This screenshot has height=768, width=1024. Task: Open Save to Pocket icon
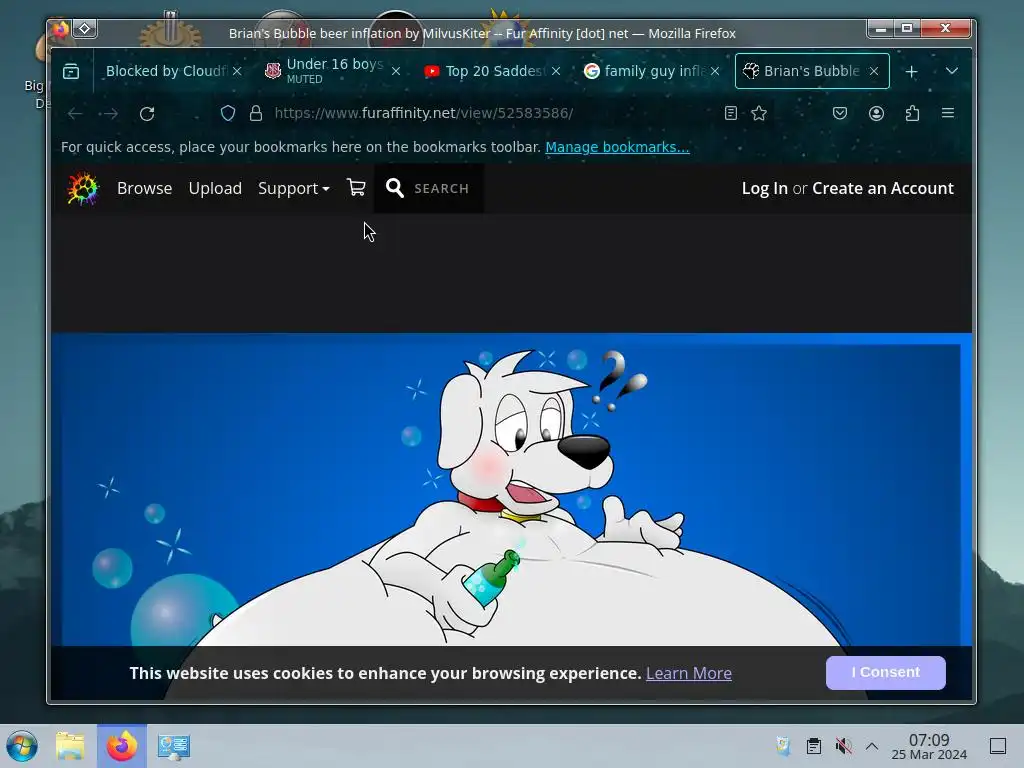coord(840,114)
